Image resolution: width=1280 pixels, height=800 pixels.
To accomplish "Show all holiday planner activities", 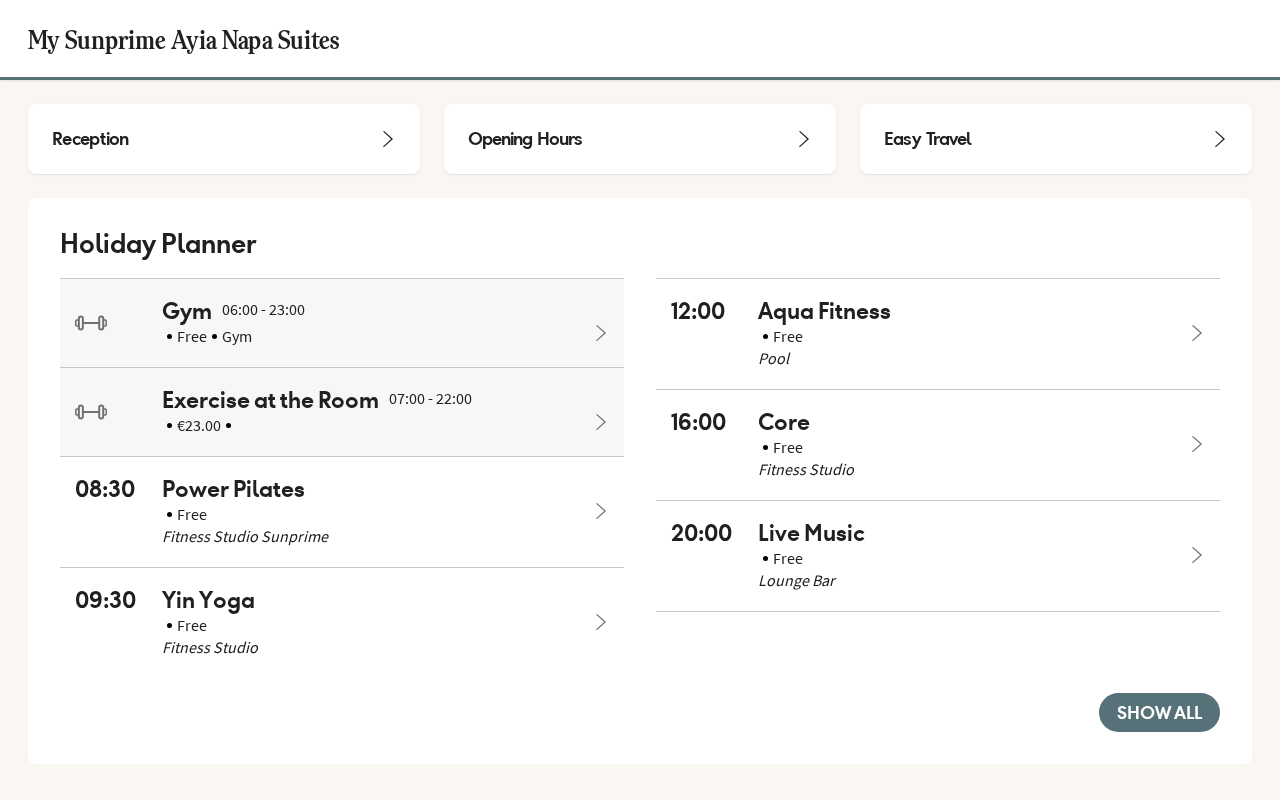I will (1159, 712).
